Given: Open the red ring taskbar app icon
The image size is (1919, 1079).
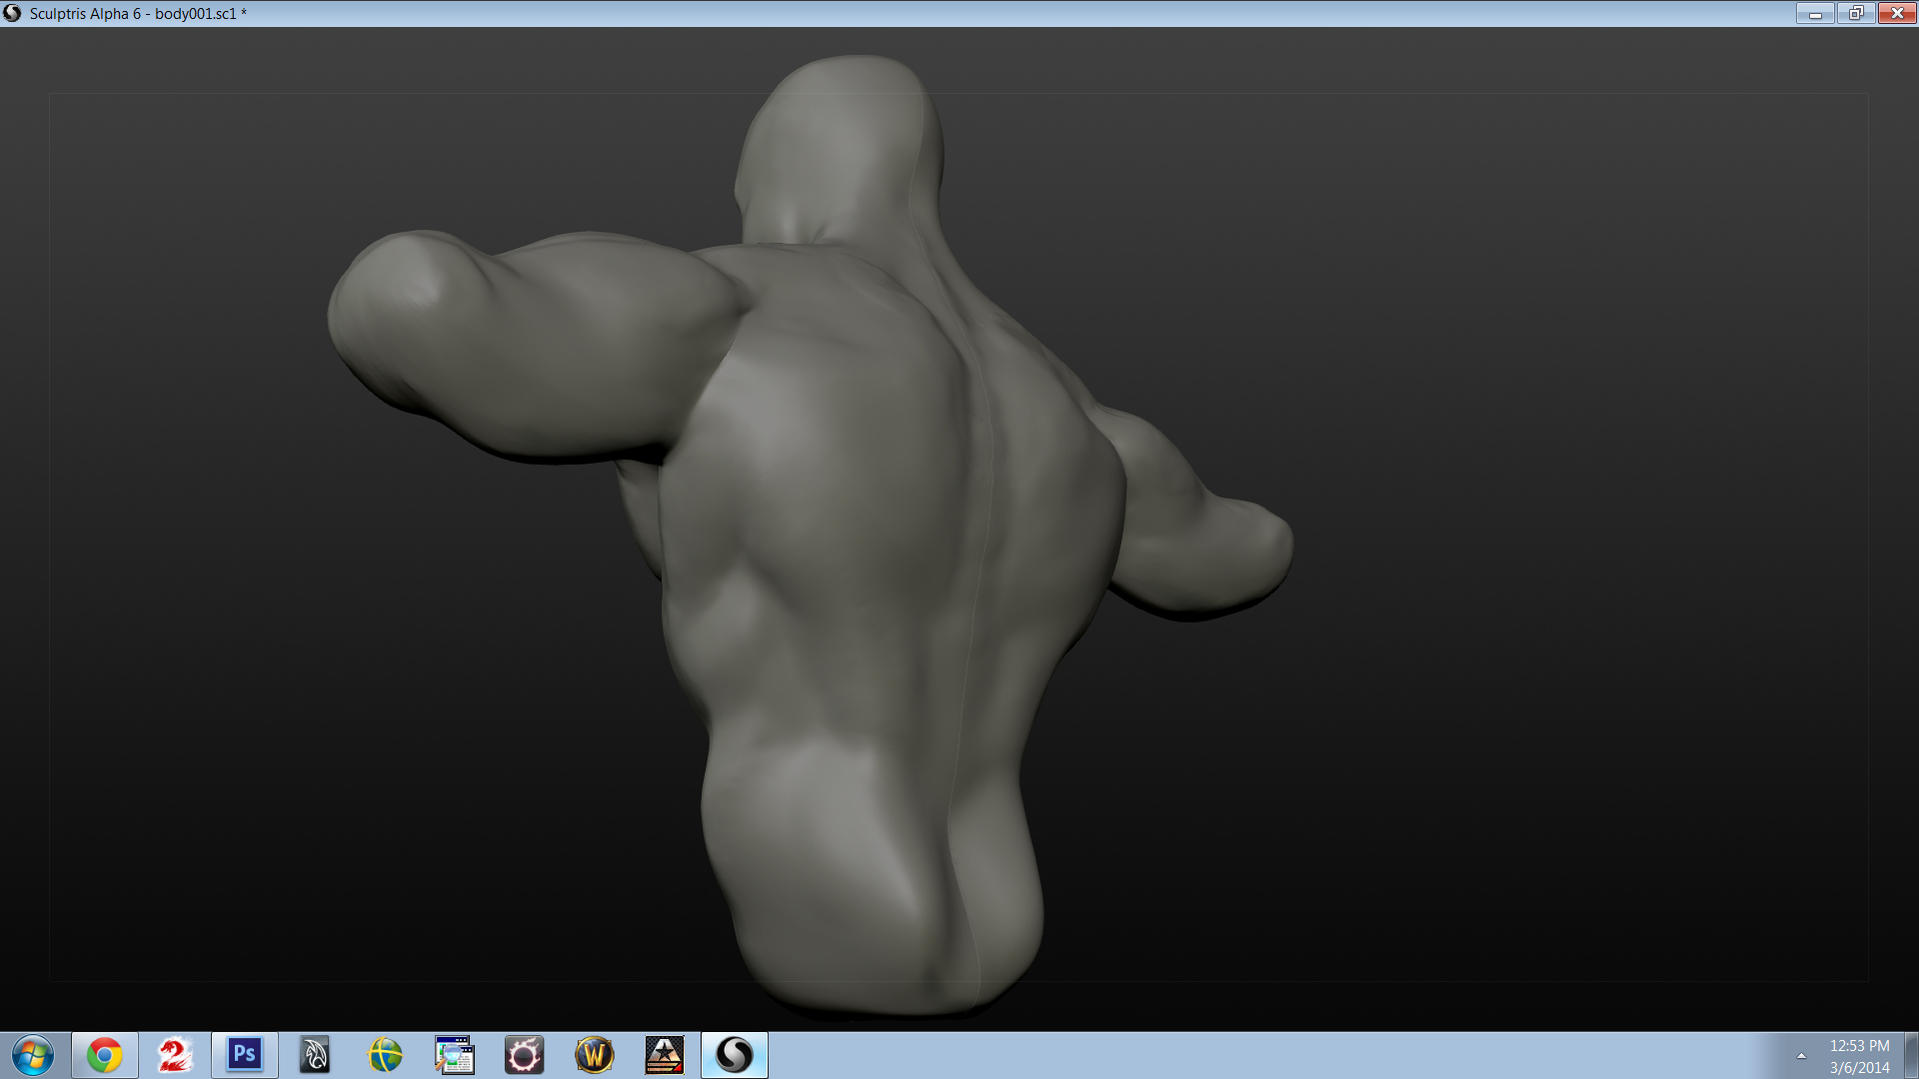Looking at the screenshot, I should coord(525,1055).
